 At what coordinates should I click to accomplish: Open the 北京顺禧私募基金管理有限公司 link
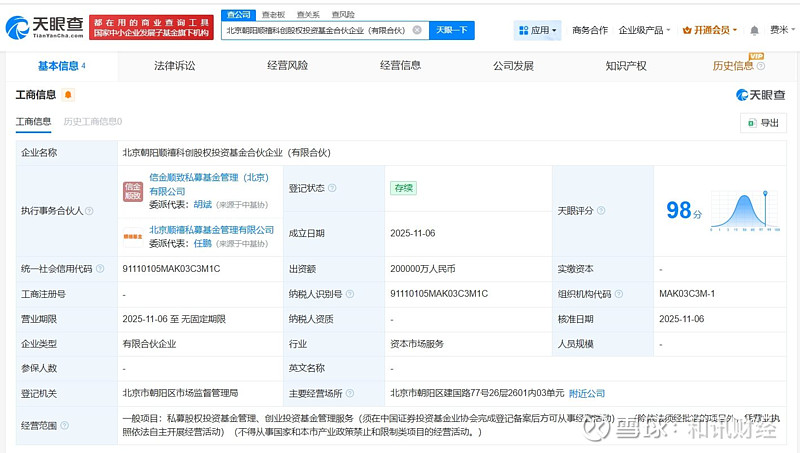point(211,230)
